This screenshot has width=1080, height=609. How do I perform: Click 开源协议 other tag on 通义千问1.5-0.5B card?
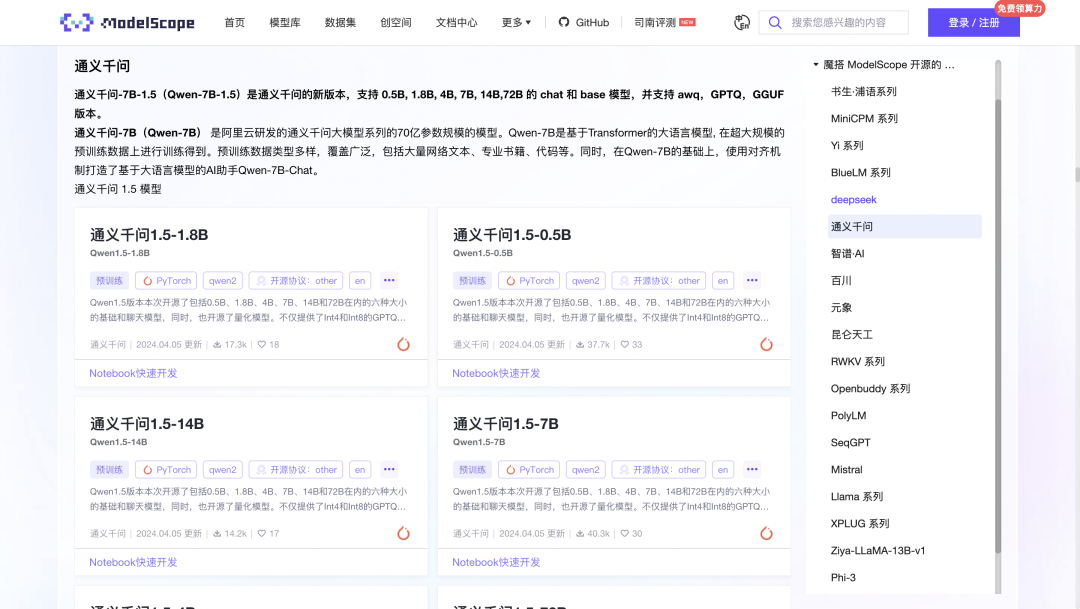[x=658, y=280]
